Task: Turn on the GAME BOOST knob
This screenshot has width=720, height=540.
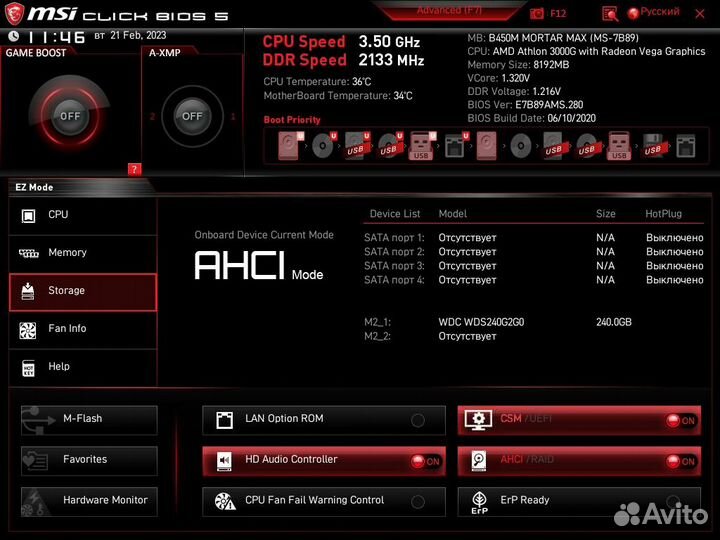Action: pyautogui.click(x=70, y=116)
